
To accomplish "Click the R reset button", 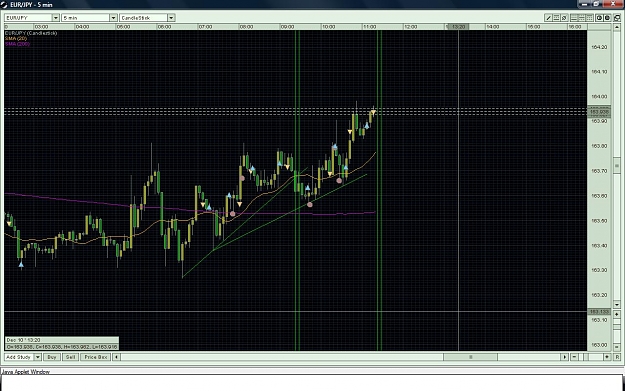I will pos(617,357).
